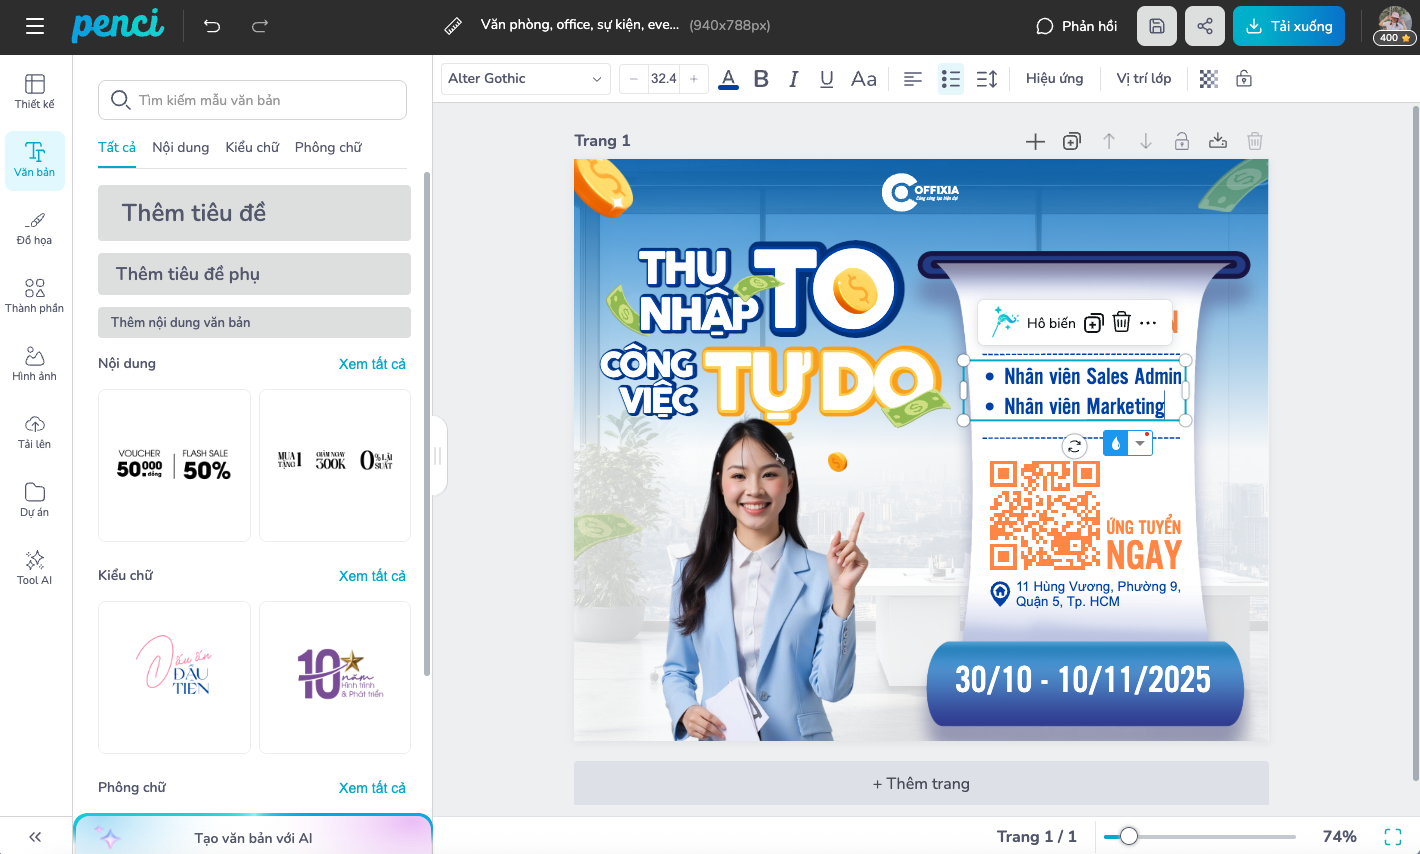Switch to the Kiểu chữ tab
1420x854 pixels.
[252, 147]
